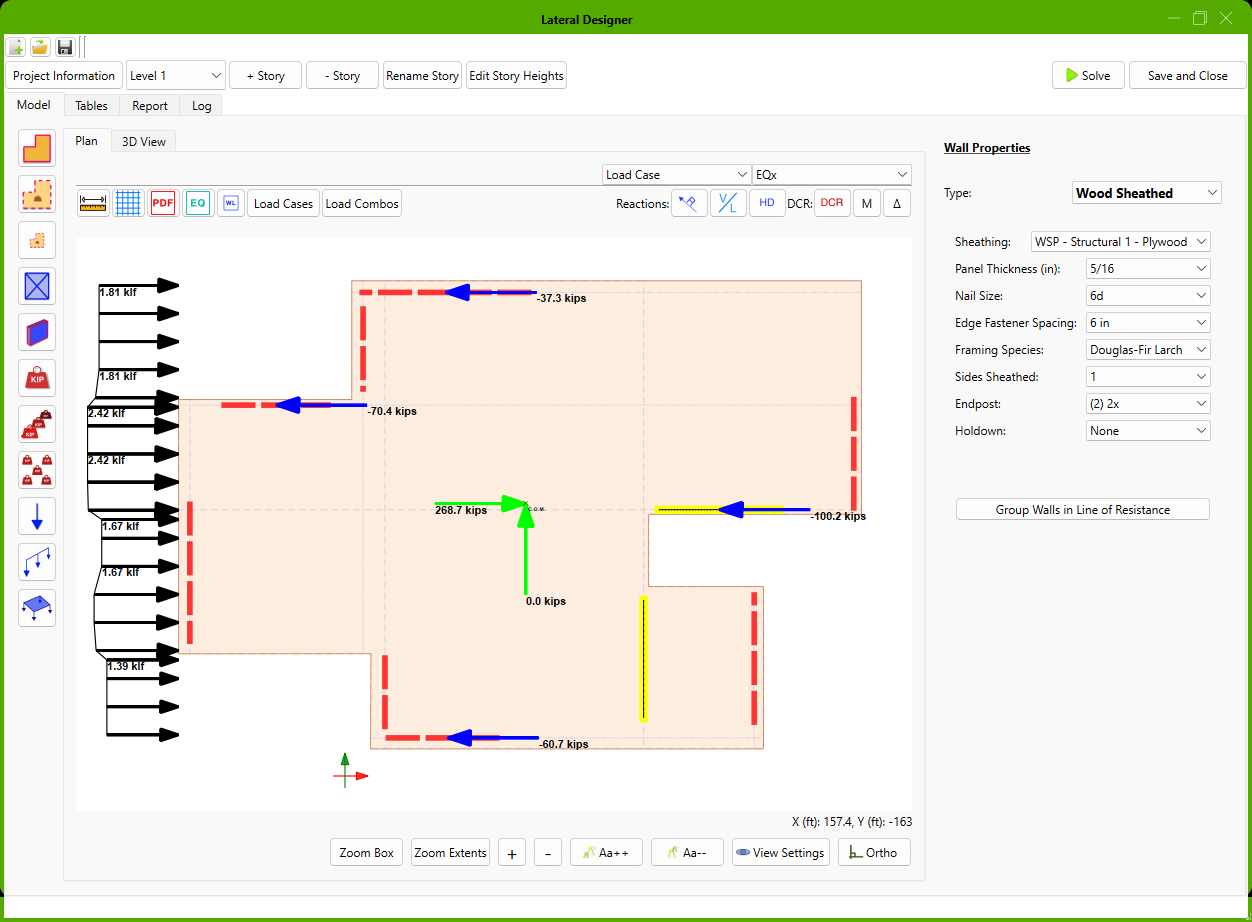The width and height of the screenshot is (1252, 922).
Task: Toggle the V/L unit shear display
Action: (728, 203)
